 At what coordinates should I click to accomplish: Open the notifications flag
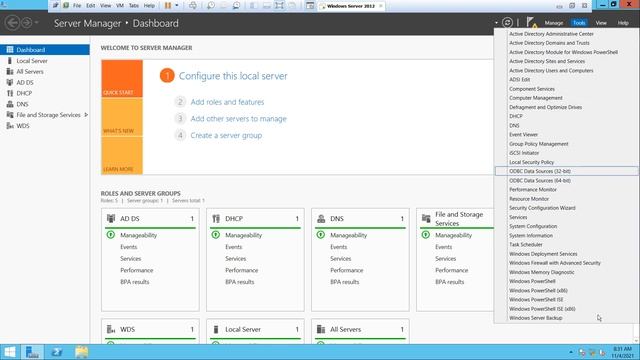coord(531,22)
